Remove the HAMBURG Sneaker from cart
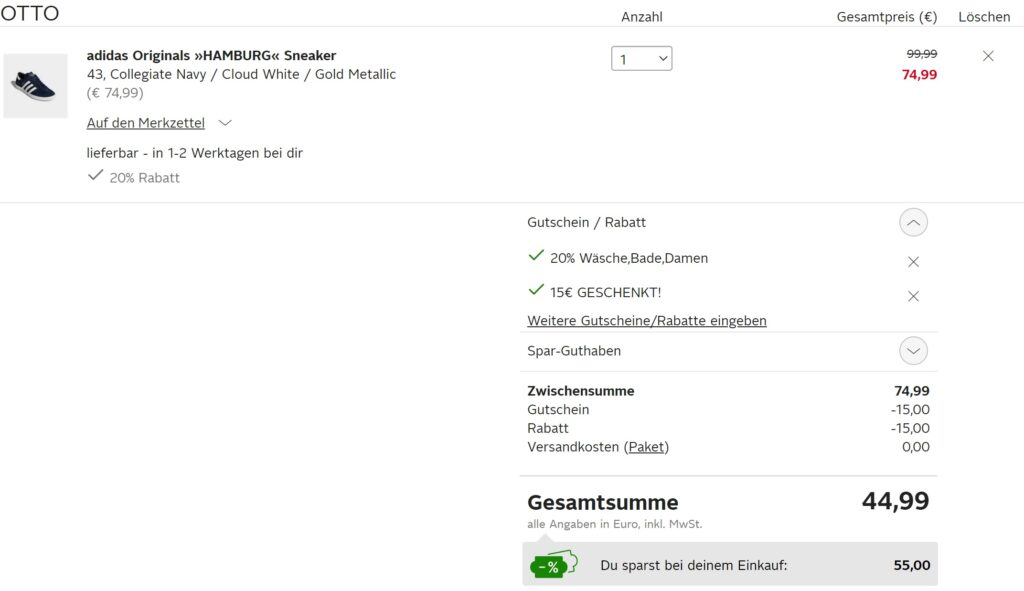 coord(987,56)
